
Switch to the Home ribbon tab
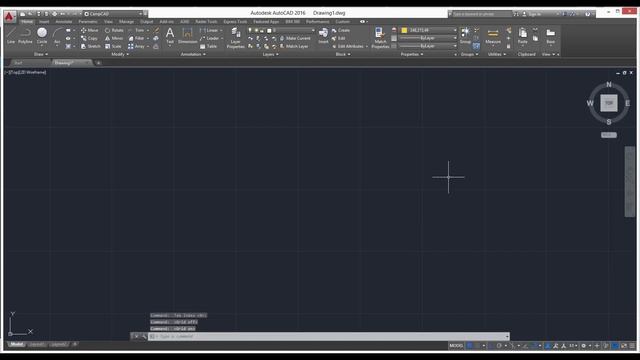click(x=27, y=22)
